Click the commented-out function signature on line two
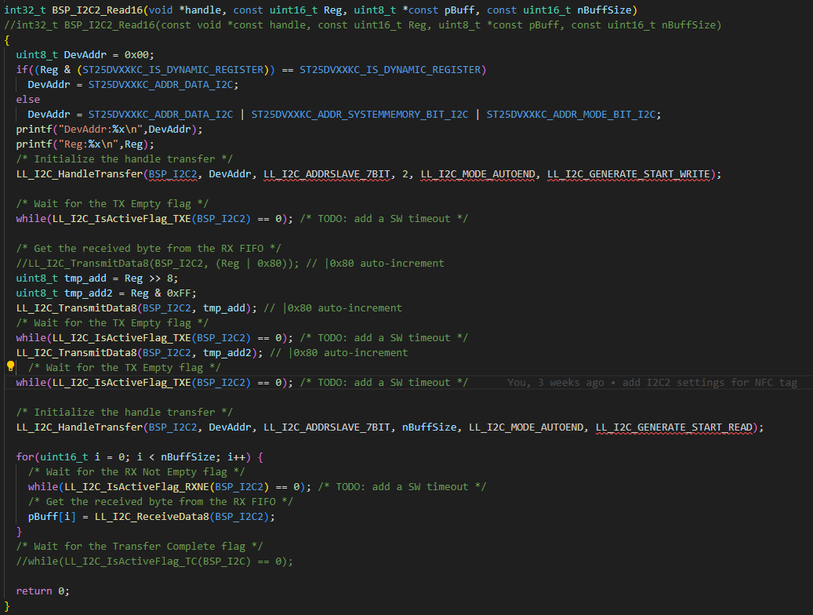 (x=363, y=25)
